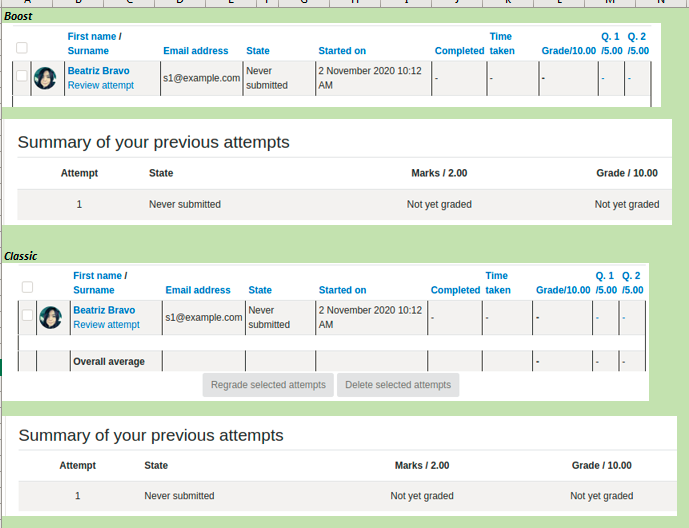Screen dimensions: 689x528
Task: Sort by Started on in the Boost table
Action: [x=342, y=51]
